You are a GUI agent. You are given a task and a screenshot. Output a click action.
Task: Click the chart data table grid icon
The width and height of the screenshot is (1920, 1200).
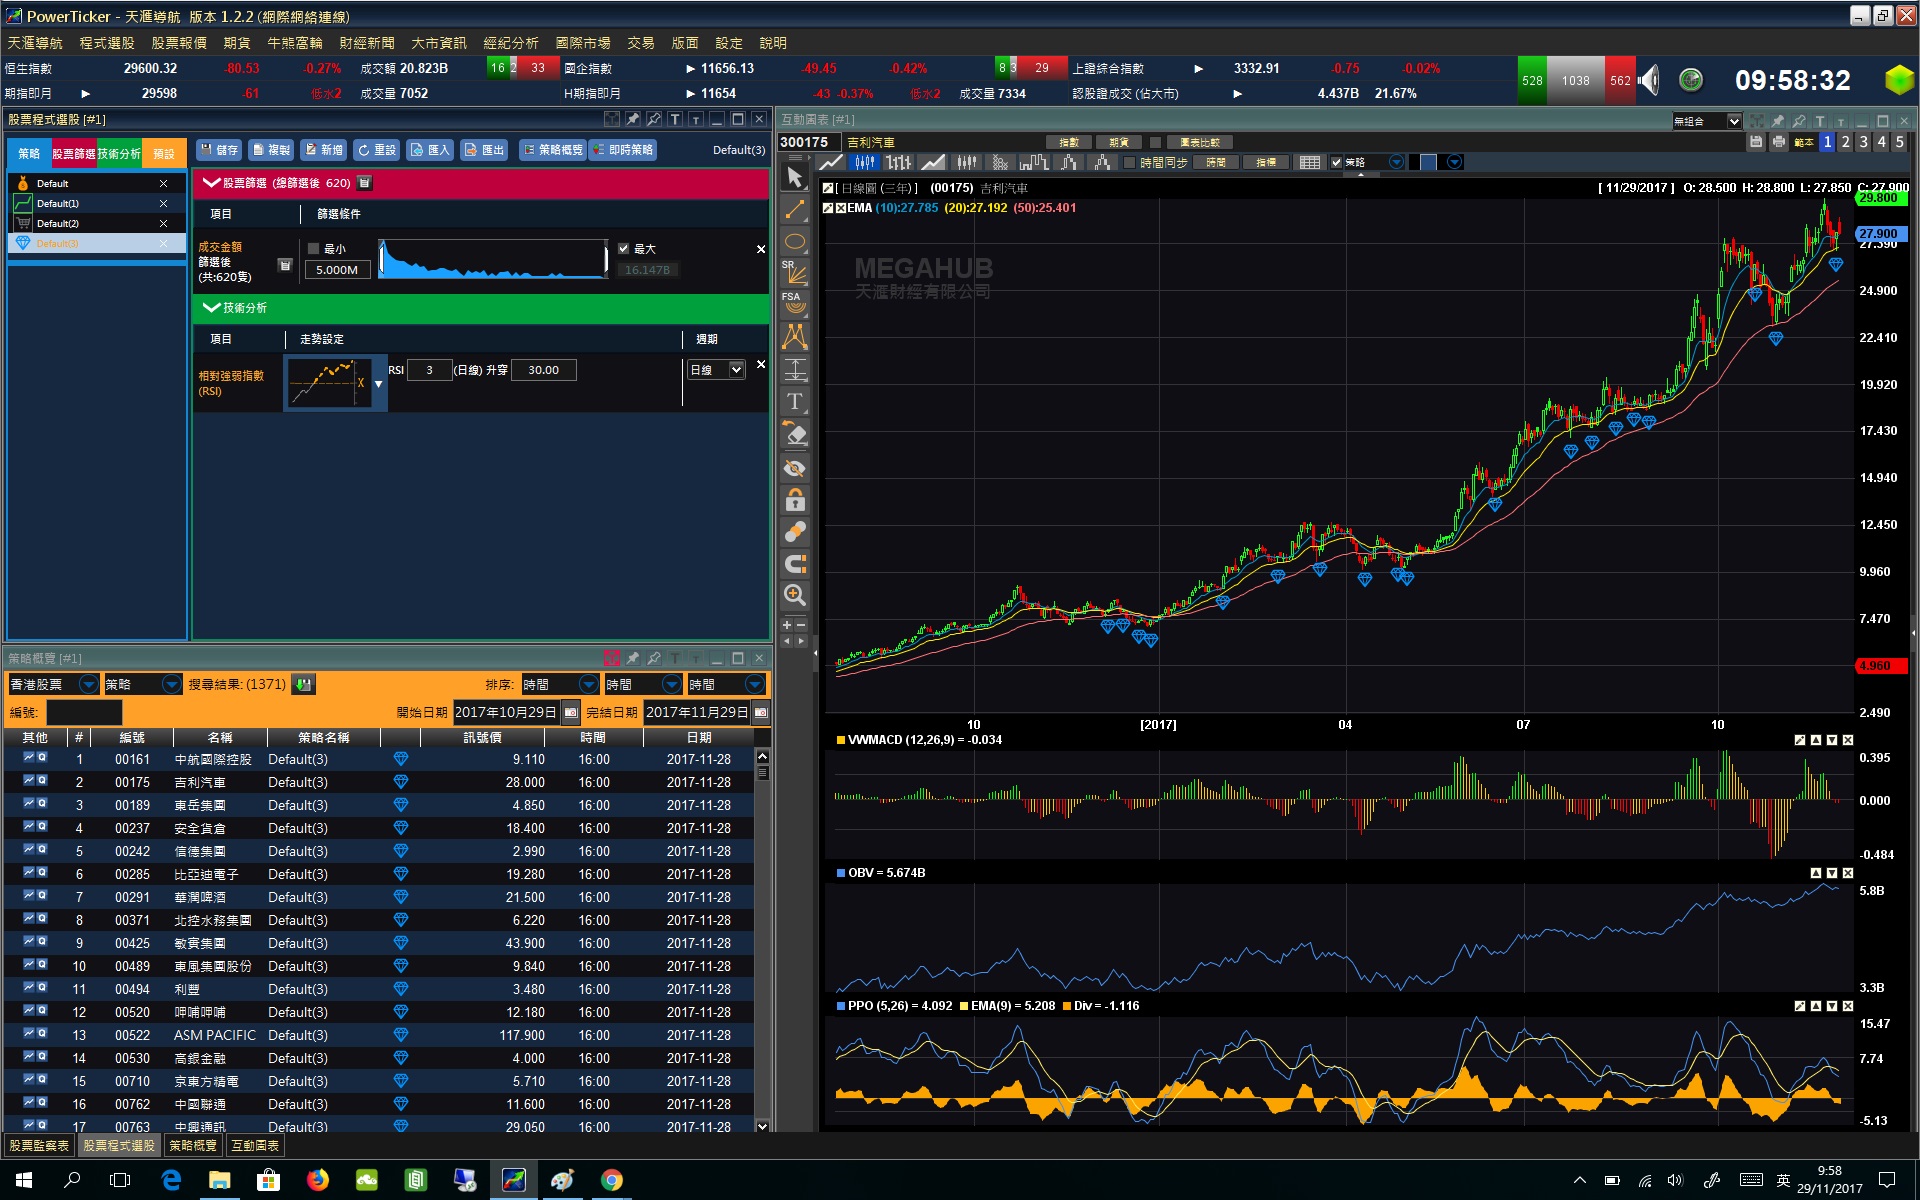point(1310,162)
